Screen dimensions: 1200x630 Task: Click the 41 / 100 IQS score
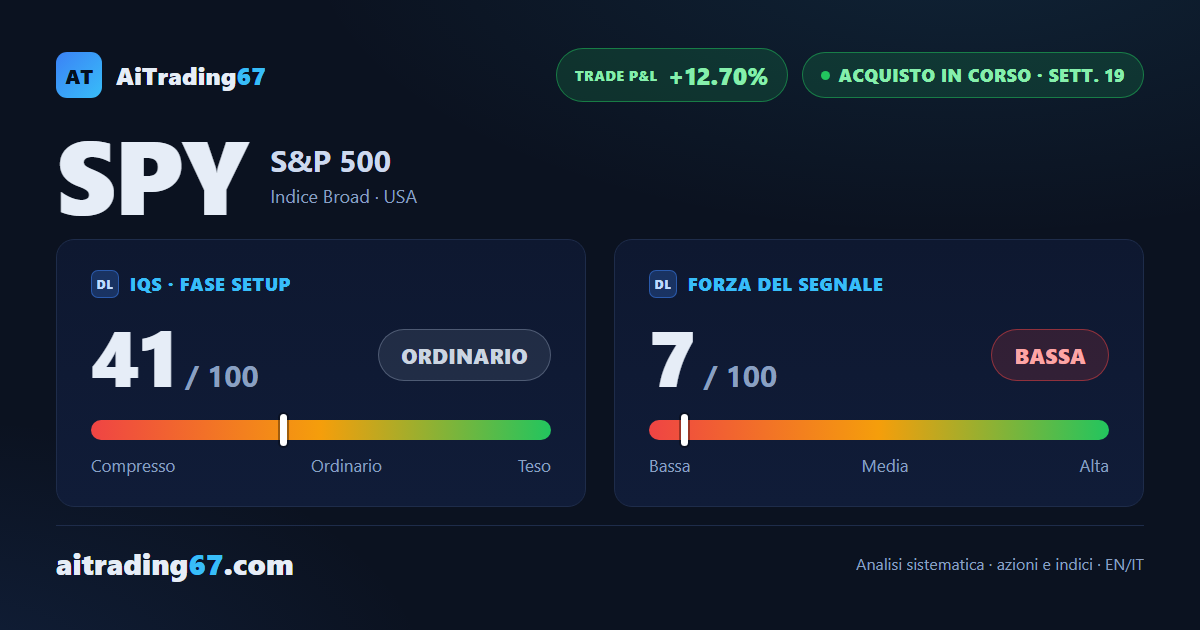point(175,362)
